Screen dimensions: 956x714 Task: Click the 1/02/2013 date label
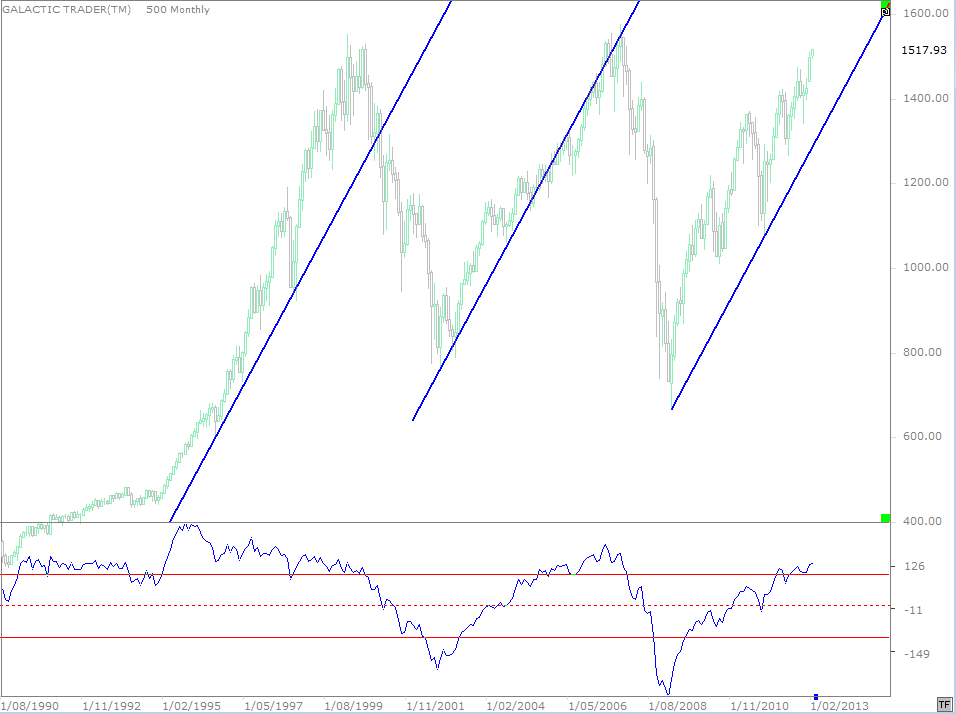[x=840, y=706]
